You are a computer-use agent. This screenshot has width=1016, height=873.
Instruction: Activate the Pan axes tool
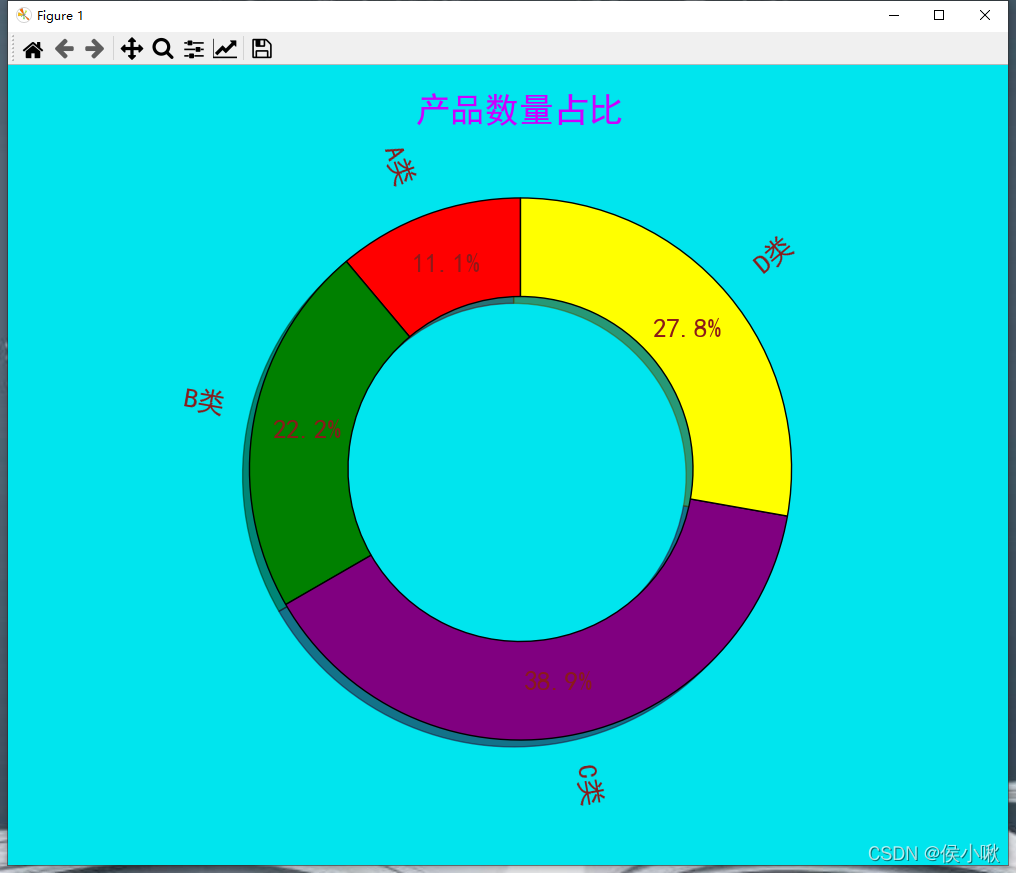[x=132, y=49]
